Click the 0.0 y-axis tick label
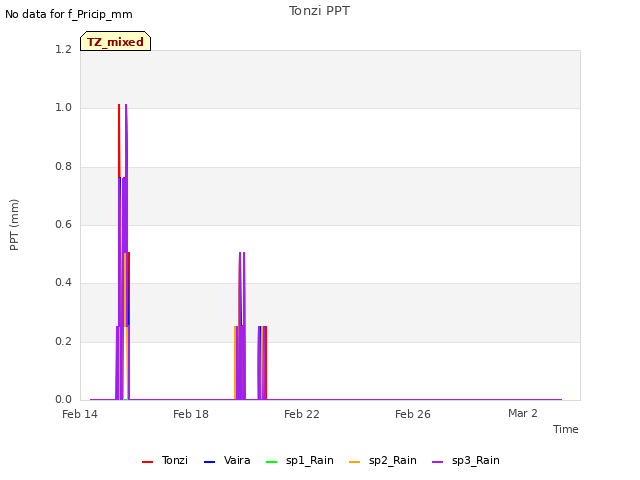640x480 pixels. [x=63, y=399]
